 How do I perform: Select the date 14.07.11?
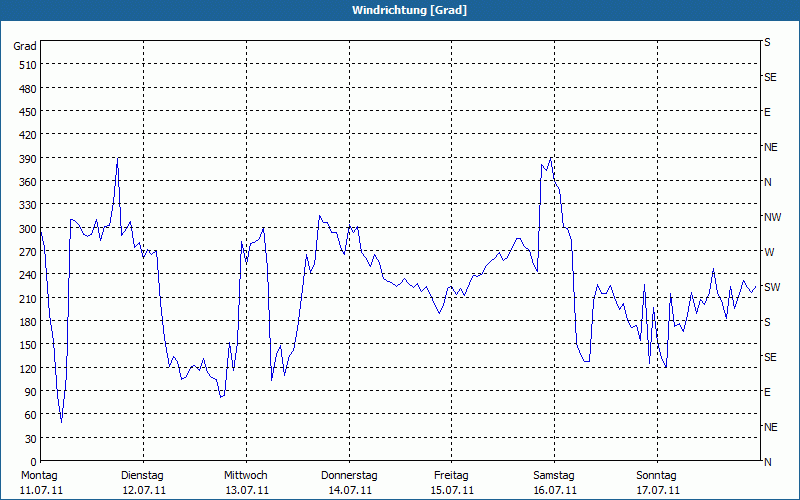point(349,491)
